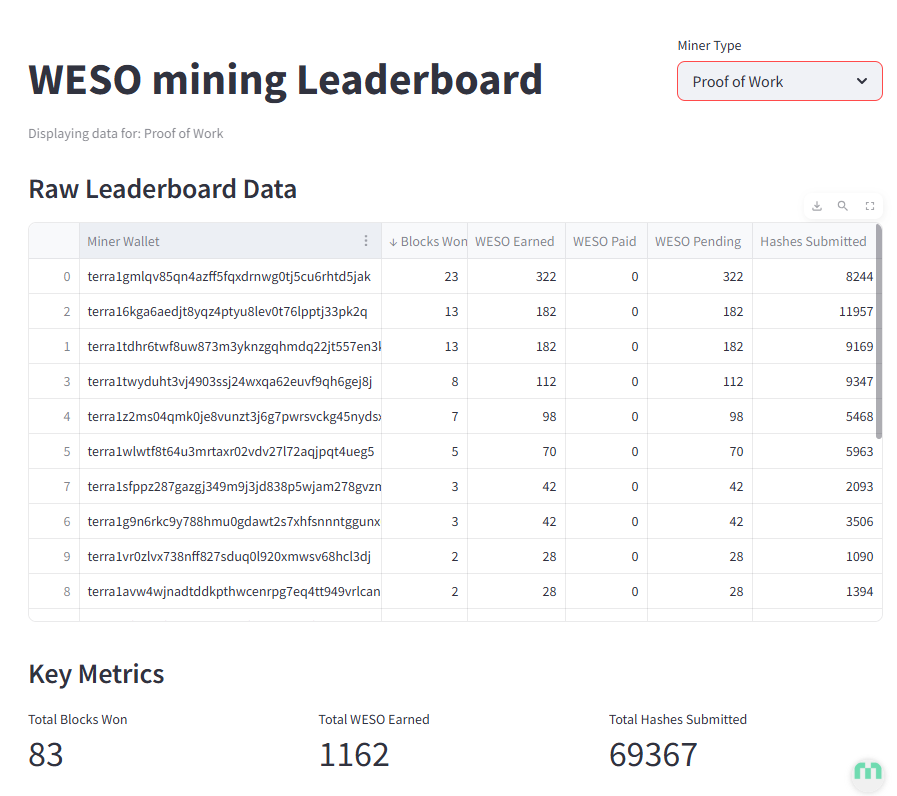Download the leaderboard table as CSV
Viewport: 897px width, 796px height.
click(x=817, y=206)
